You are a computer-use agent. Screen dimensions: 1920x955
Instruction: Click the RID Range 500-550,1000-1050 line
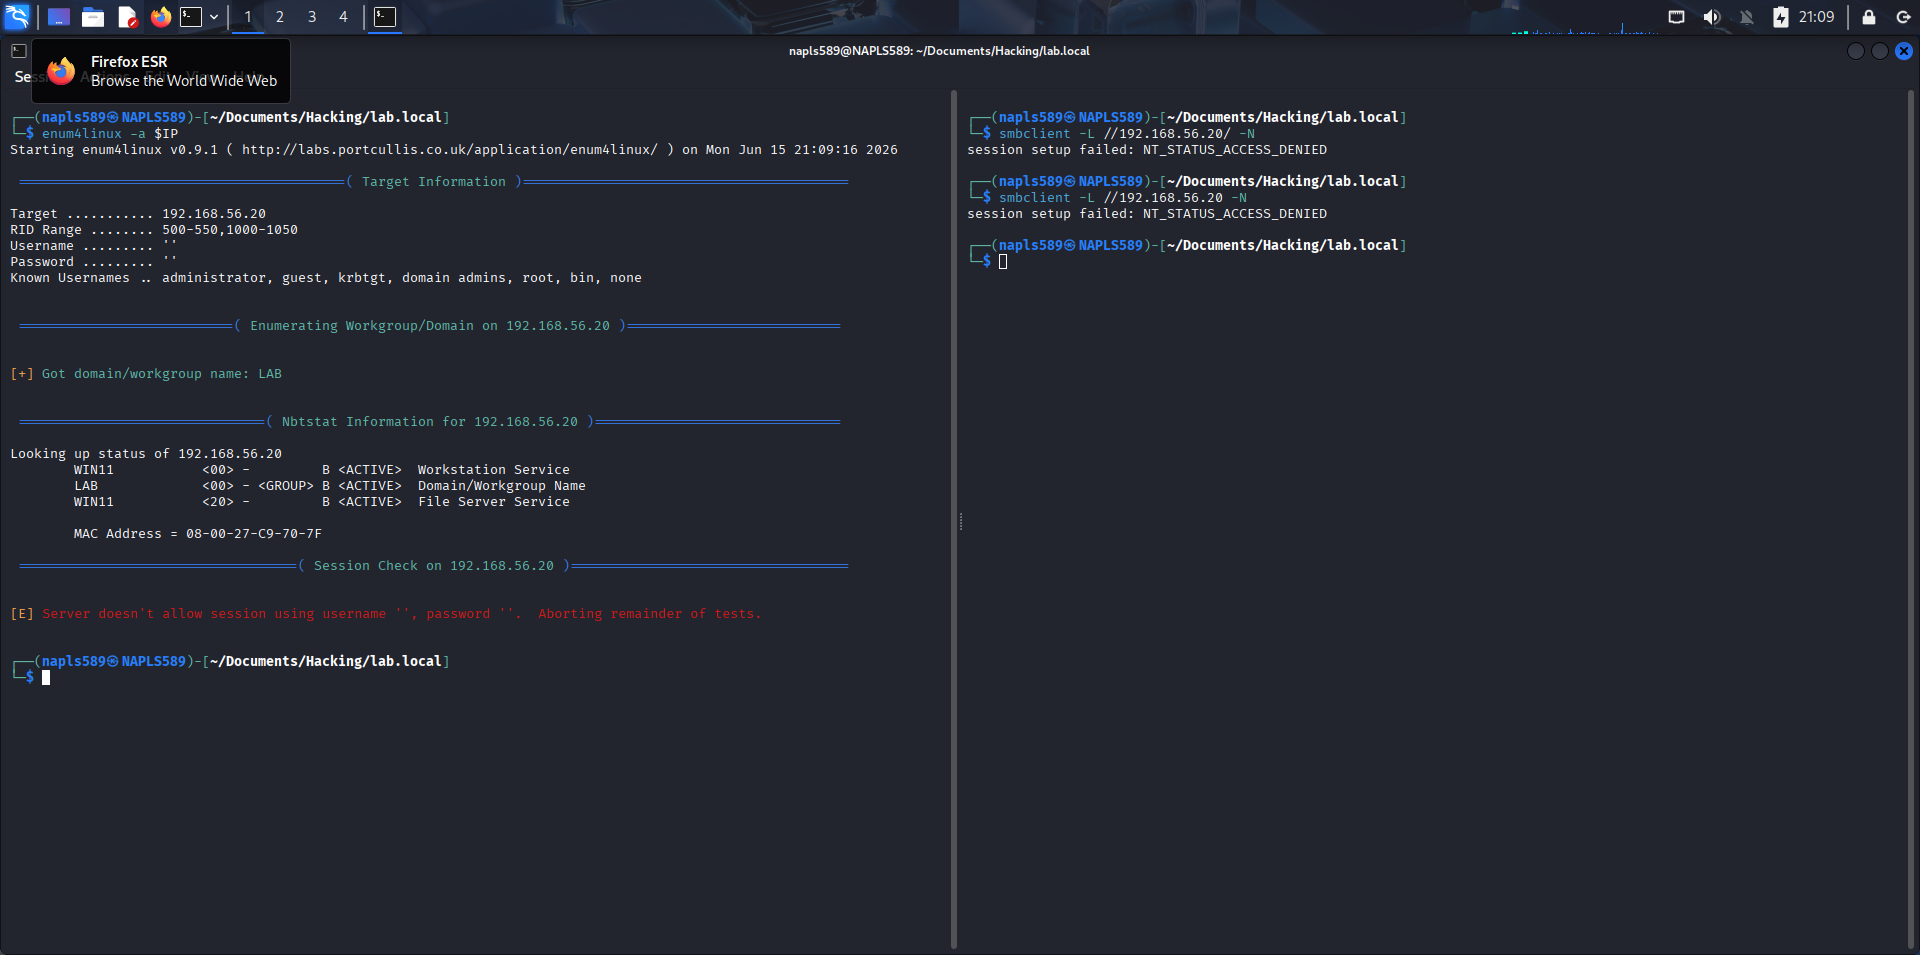point(154,230)
